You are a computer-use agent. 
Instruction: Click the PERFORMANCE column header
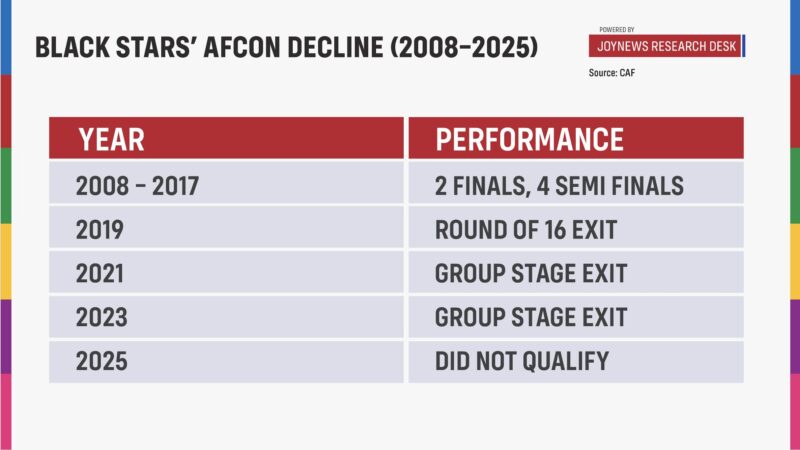[x=575, y=139]
